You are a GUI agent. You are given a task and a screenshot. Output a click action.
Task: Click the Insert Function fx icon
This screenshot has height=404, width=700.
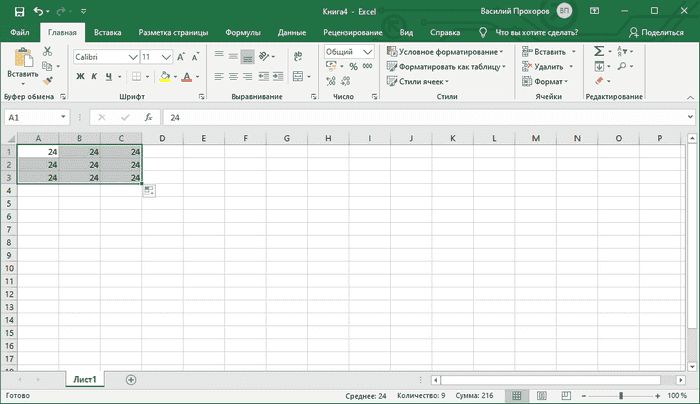tap(149, 117)
